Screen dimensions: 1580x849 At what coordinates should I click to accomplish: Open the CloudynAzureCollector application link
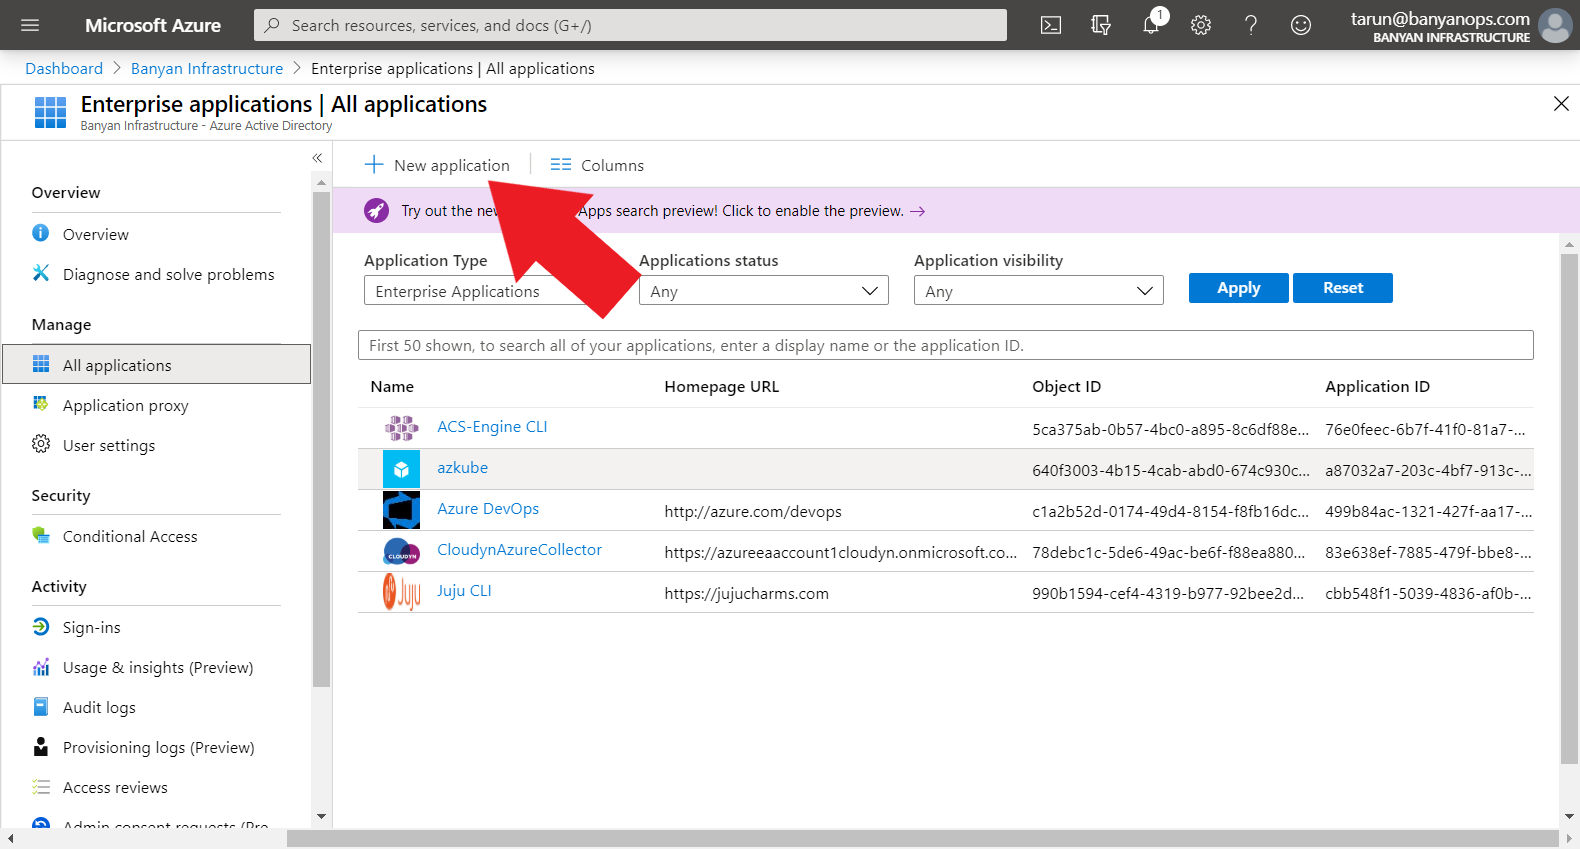point(519,549)
